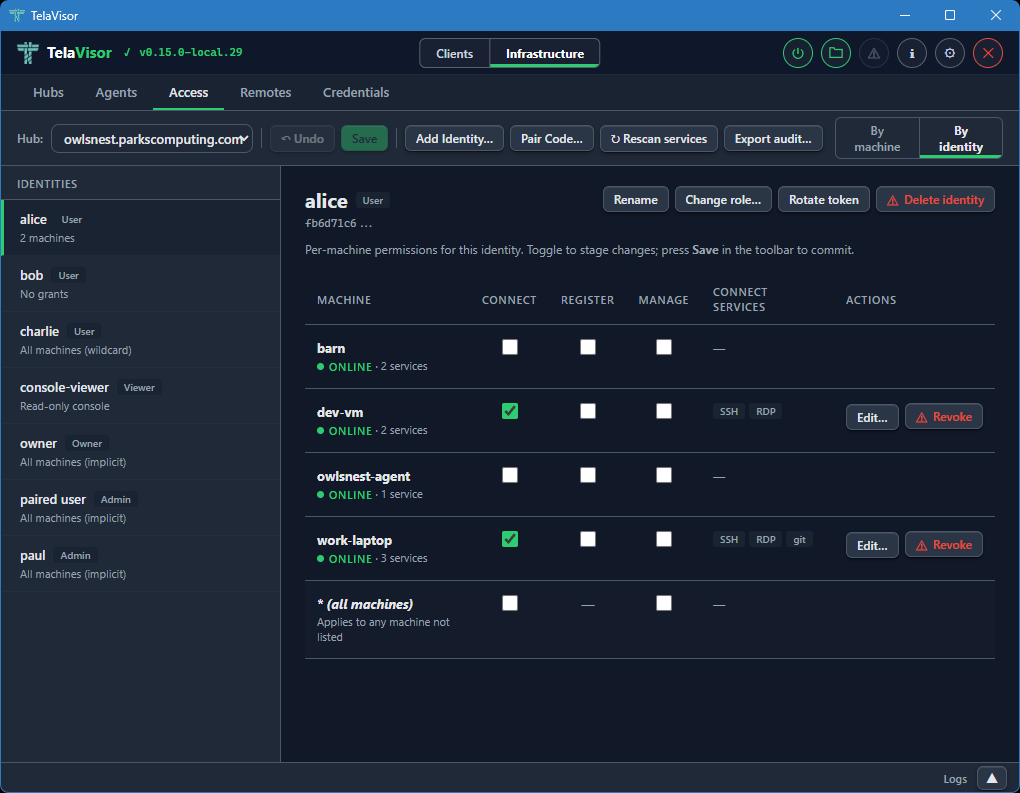The height and width of the screenshot is (793, 1020).
Task: Click Pair Code button
Action: click(x=552, y=139)
